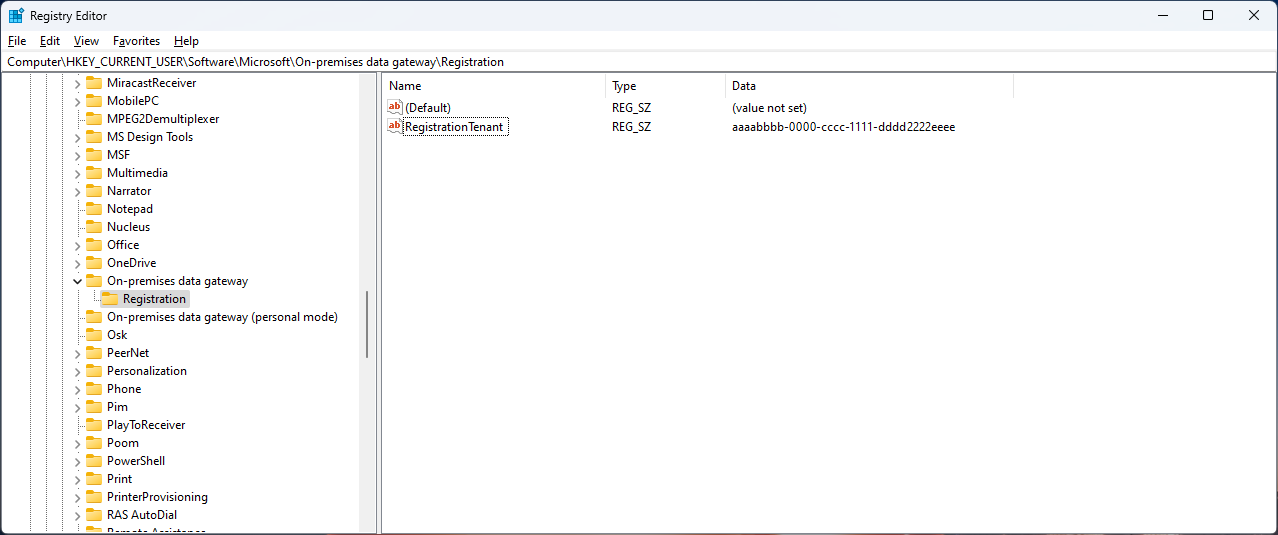Select the RegistrationTenant value name

click(x=454, y=127)
